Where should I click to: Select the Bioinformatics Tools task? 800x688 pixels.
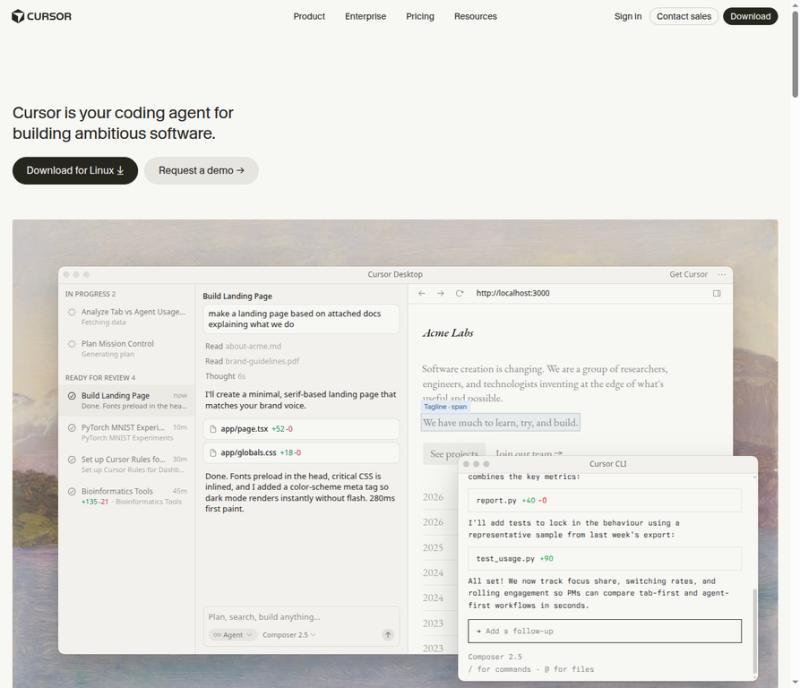(x=127, y=496)
